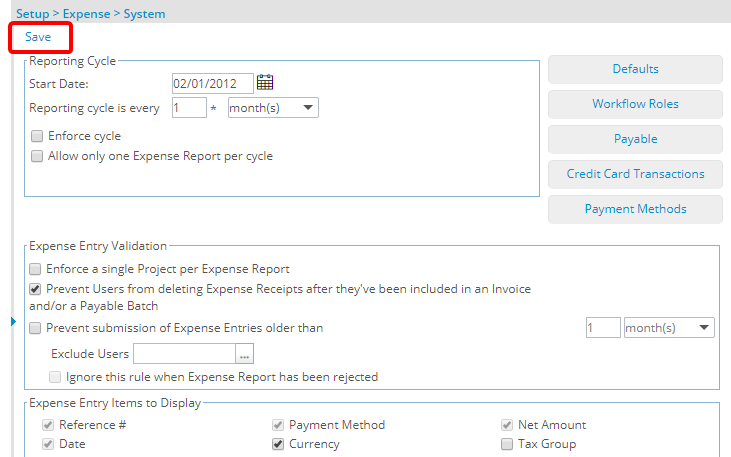The image size is (731, 457).
Task: Open Workflow Roles settings
Action: [x=635, y=104]
